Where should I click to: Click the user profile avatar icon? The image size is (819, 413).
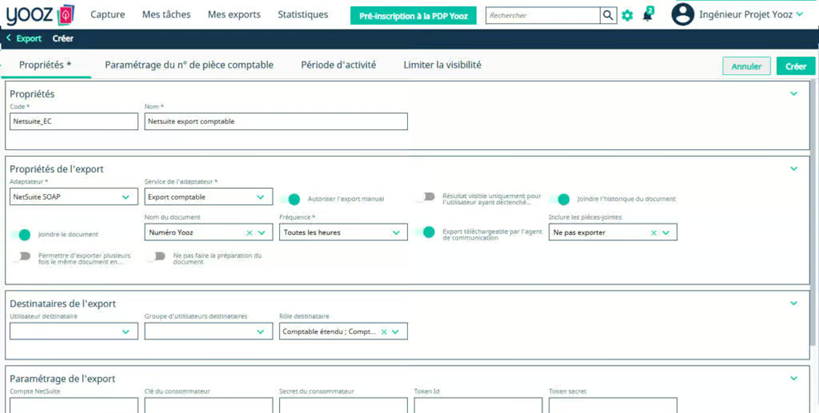pos(683,15)
